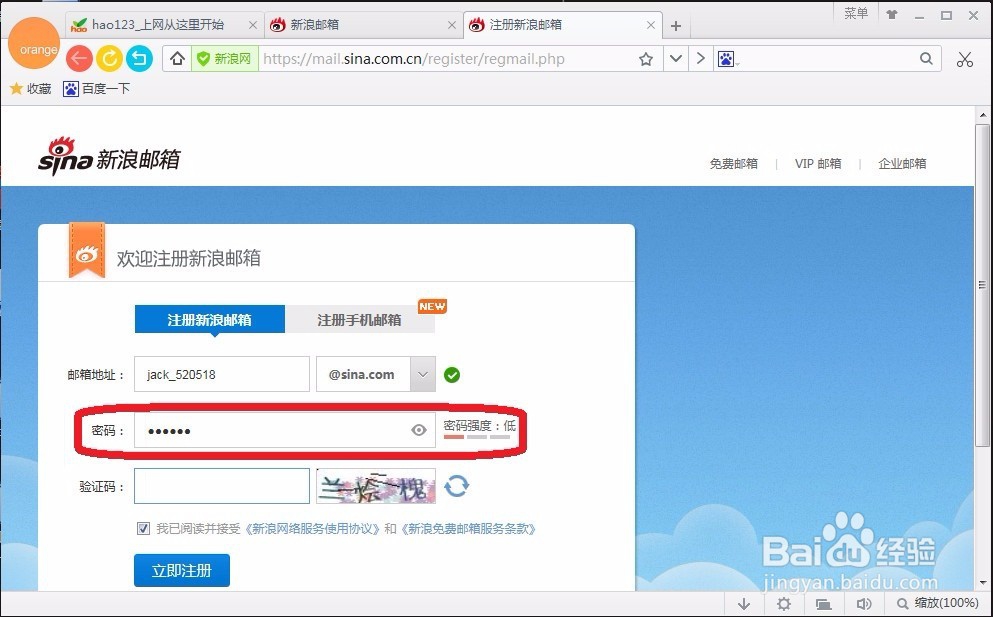Click the 立即注册 button
This screenshot has height=617, width=993.
point(181,569)
